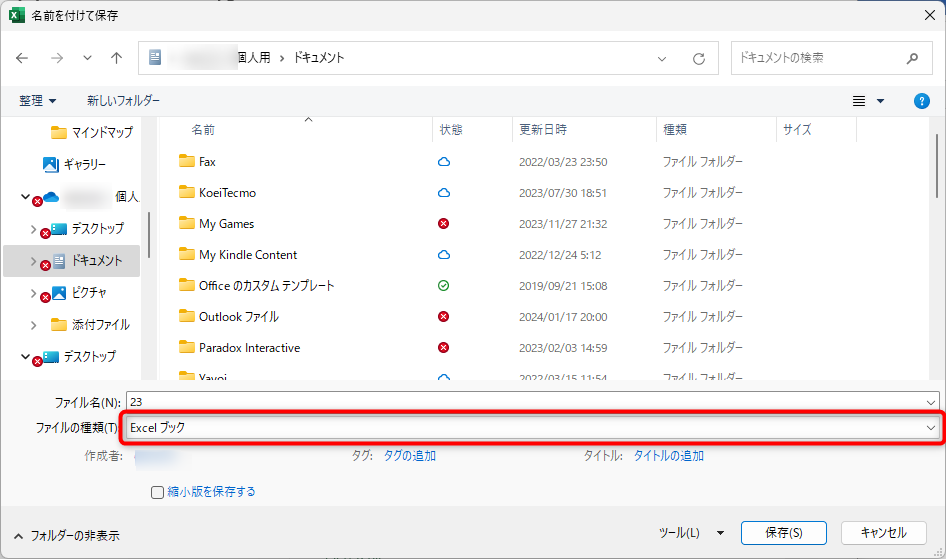Viewport: 946px width, 559px height.
Task: Click ドキュメント segment in address breadcrumb
Action: click(x=319, y=58)
